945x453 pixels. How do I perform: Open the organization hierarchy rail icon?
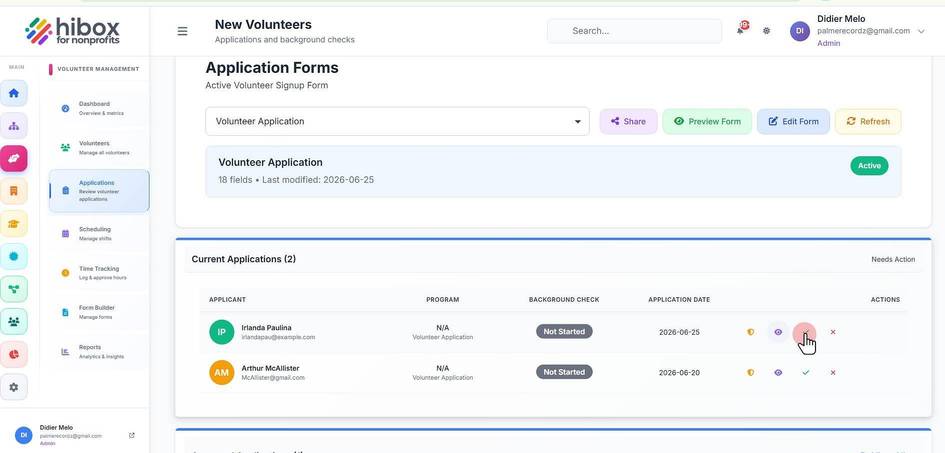coord(14,126)
